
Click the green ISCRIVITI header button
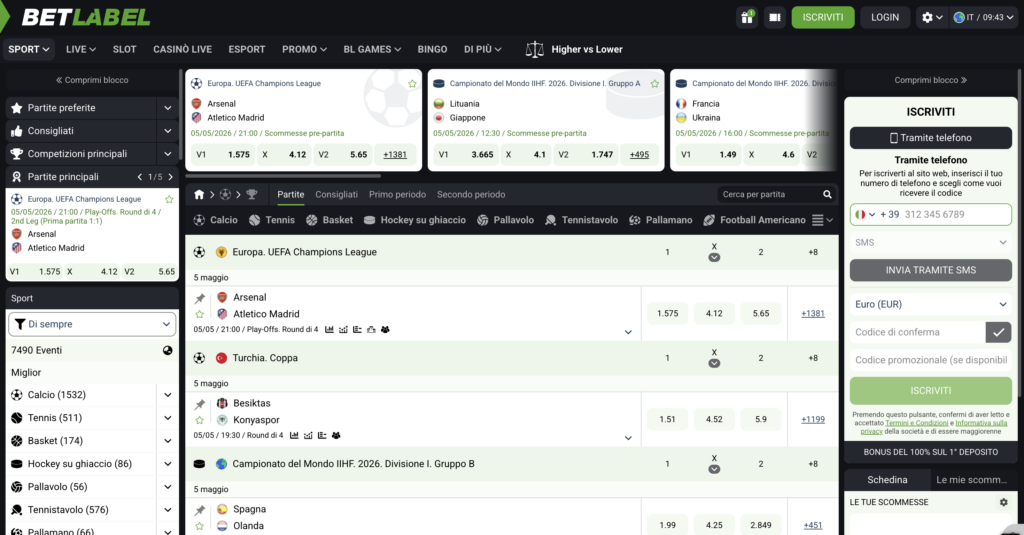tap(823, 18)
